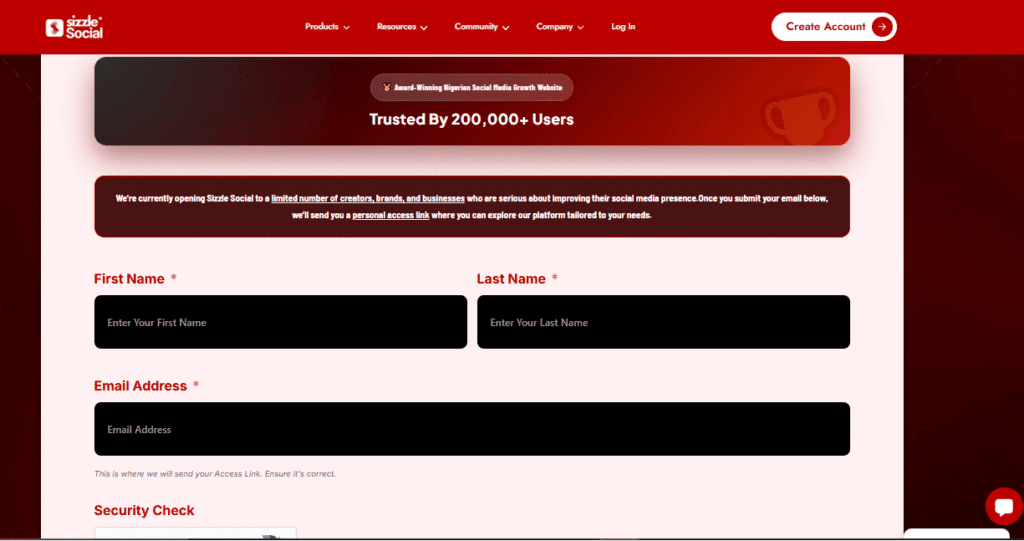Focus the Last Name input field
1024x541 pixels.
coord(664,322)
